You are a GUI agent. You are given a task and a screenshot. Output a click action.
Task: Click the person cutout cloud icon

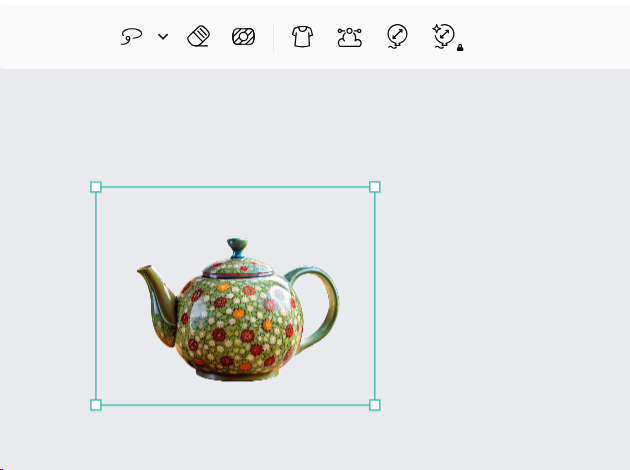(x=350, y=37)
